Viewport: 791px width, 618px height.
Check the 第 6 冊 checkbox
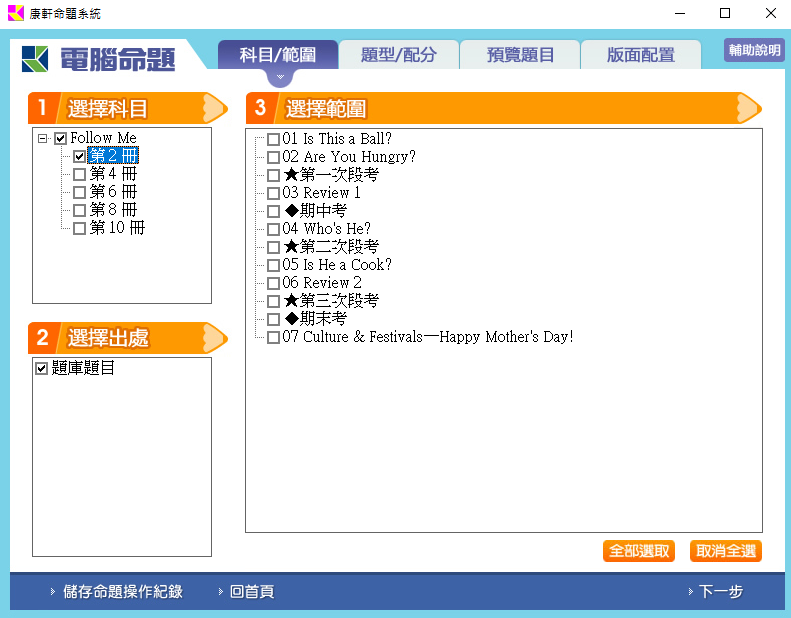(79, 192)
